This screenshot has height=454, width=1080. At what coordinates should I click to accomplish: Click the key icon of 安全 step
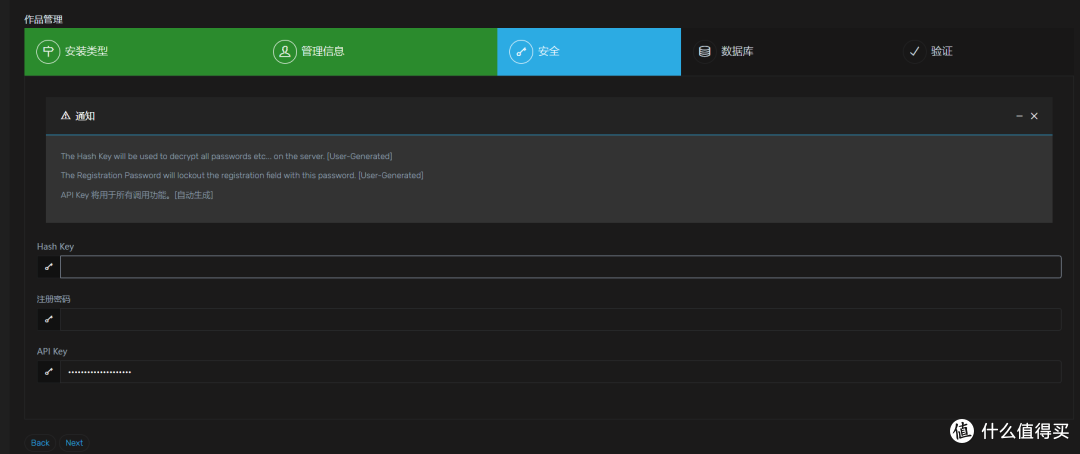point(521,52)
